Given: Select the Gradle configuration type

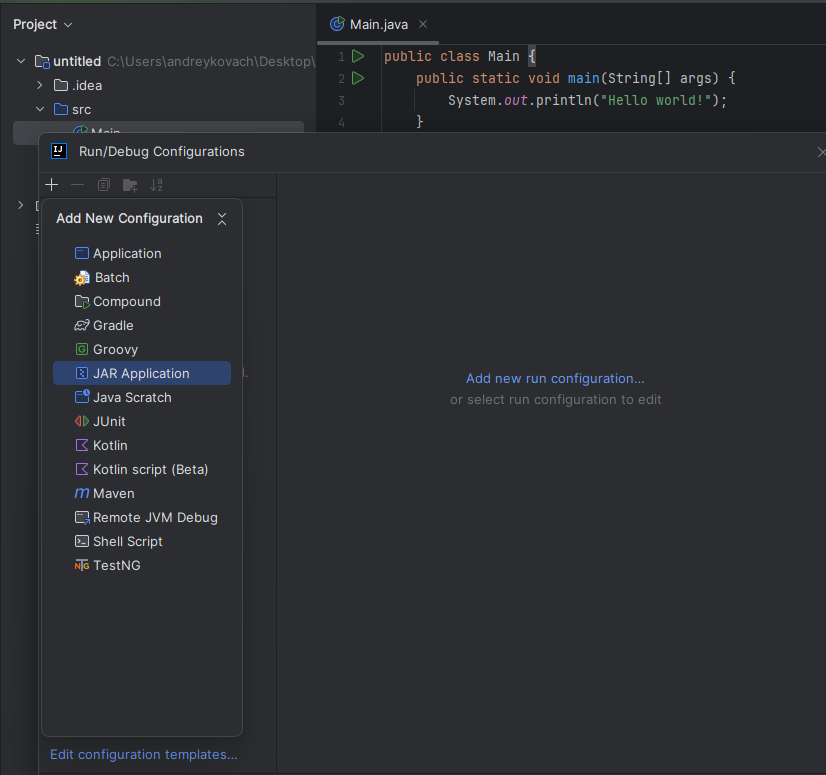Looking at the screenshot, I should click(x=142, y=326).
